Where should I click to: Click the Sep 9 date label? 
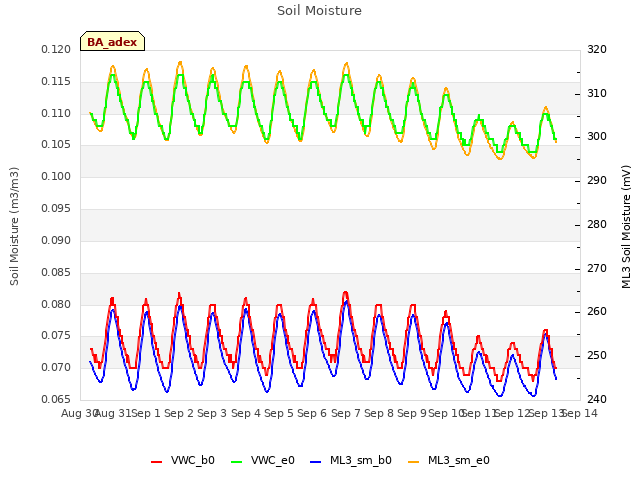(x=412, y=413)
